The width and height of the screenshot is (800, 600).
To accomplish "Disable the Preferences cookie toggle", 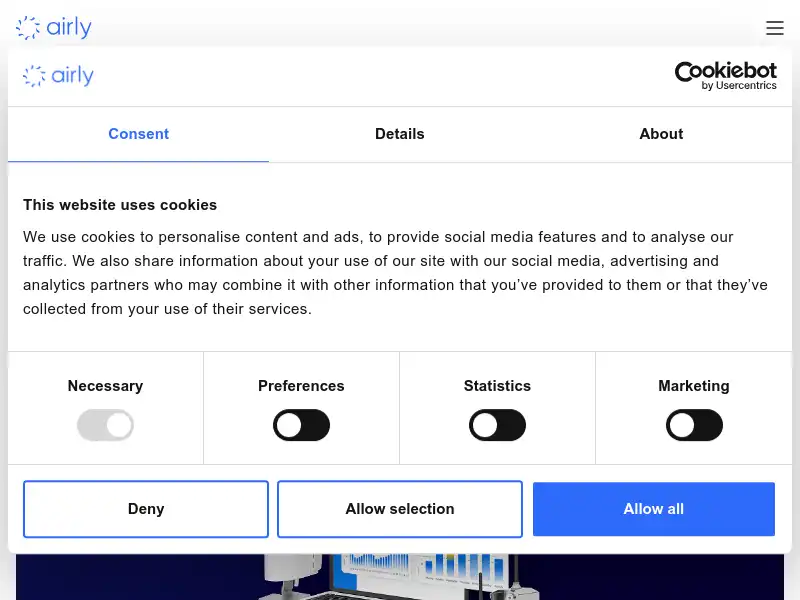I will [x=301, y=425].
